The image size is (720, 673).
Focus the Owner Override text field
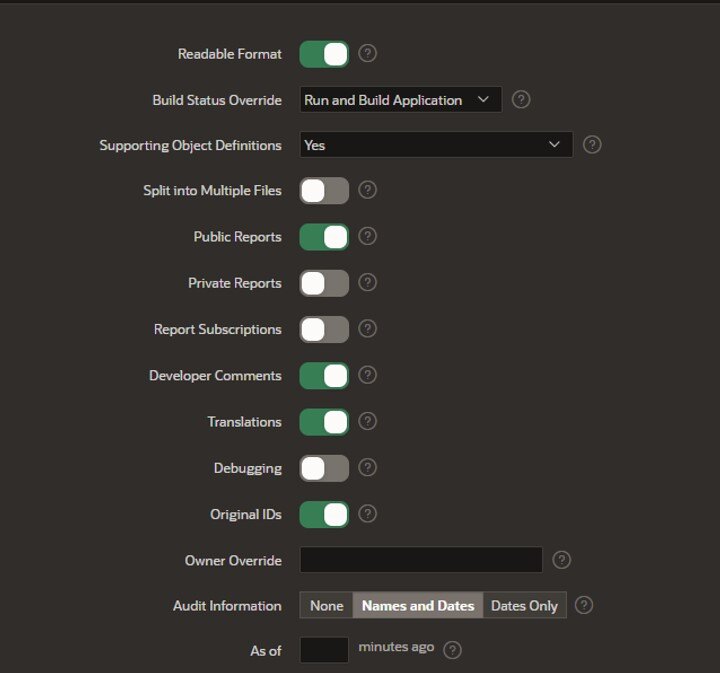[x=421, y=560]
